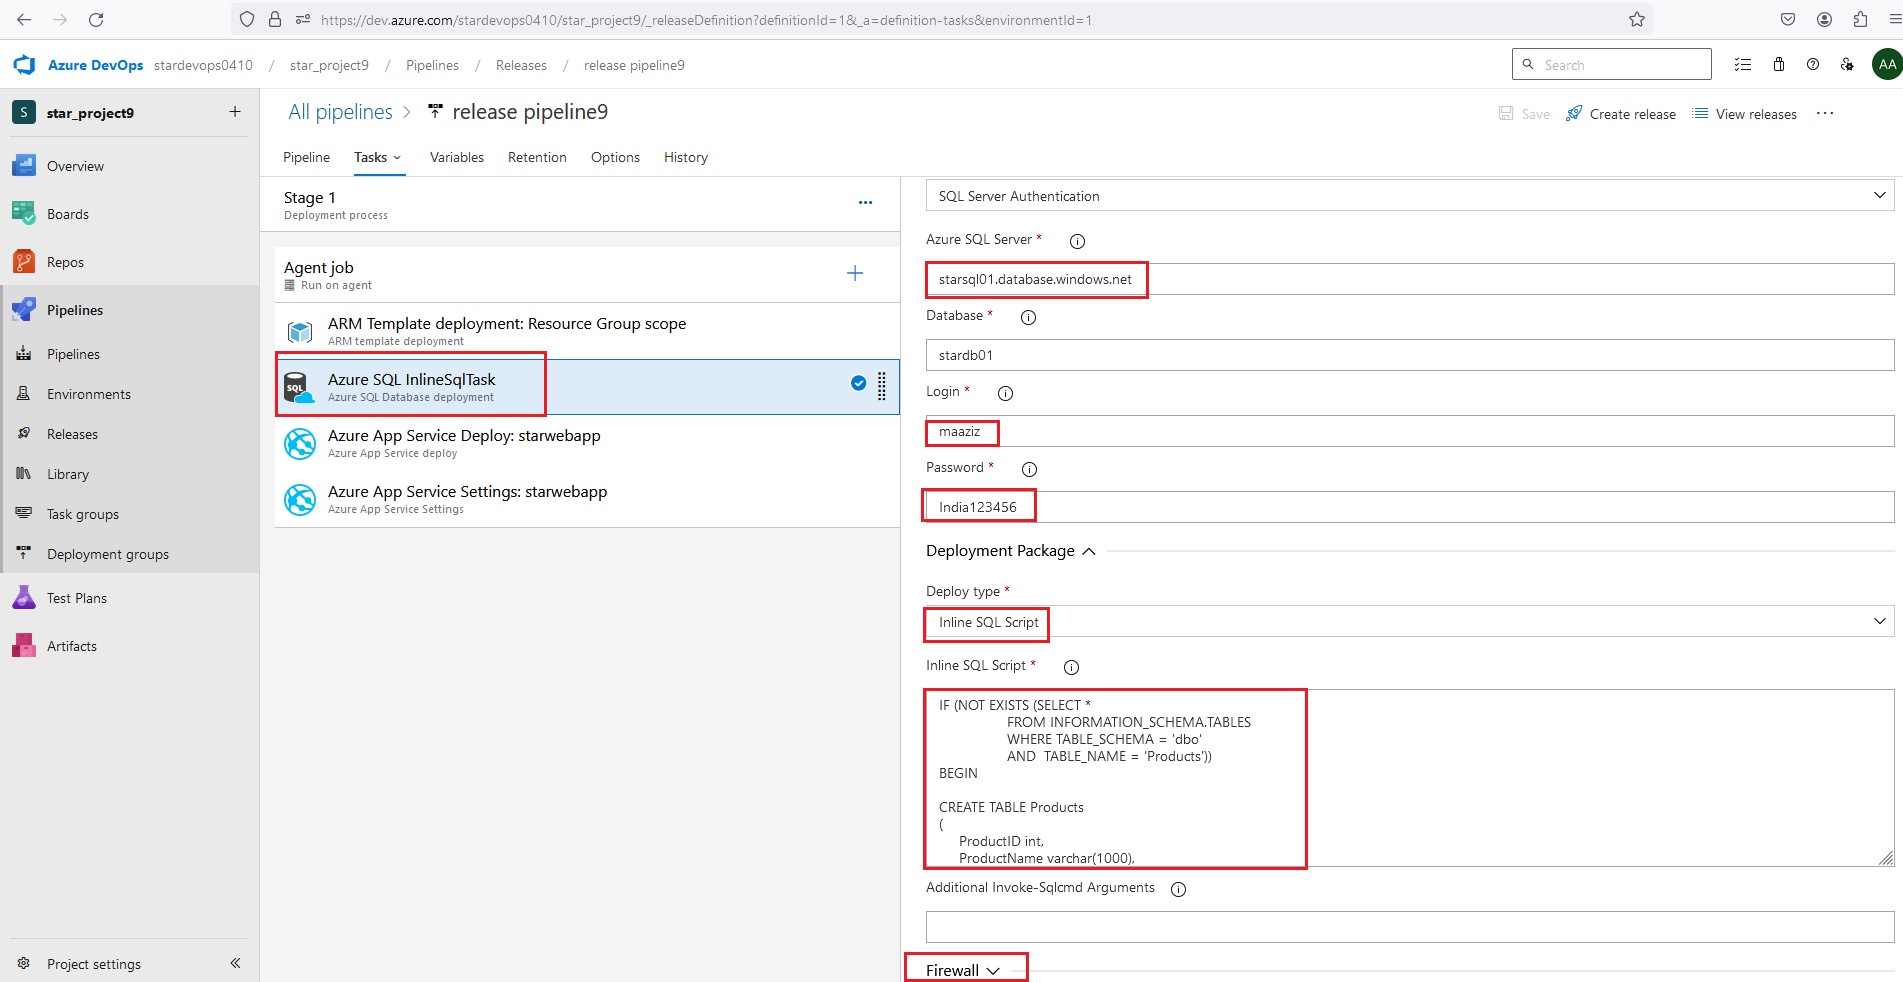Open AA user avatar menu

tap(1887, 64)
